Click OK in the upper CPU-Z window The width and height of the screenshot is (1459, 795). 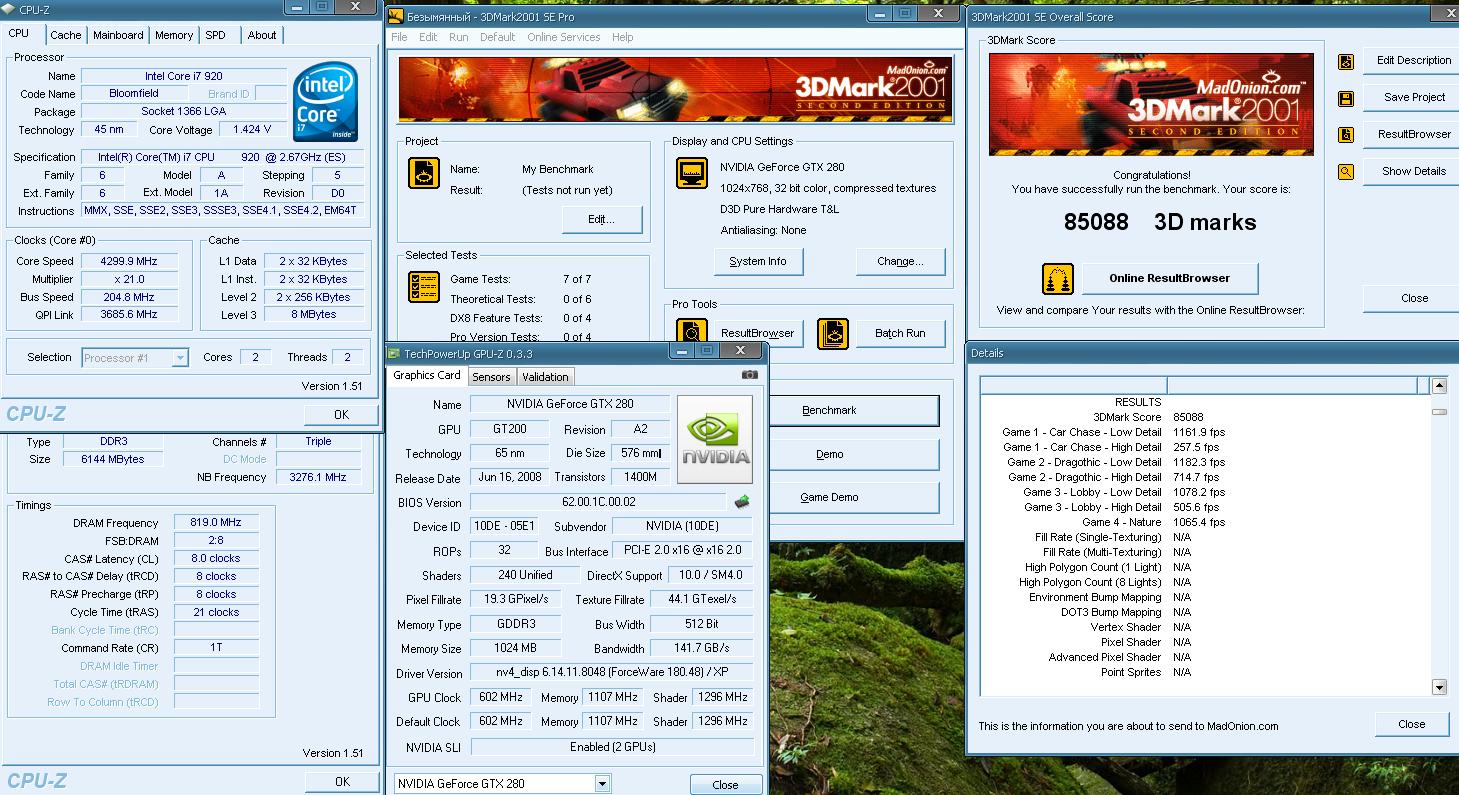point(341,414)
